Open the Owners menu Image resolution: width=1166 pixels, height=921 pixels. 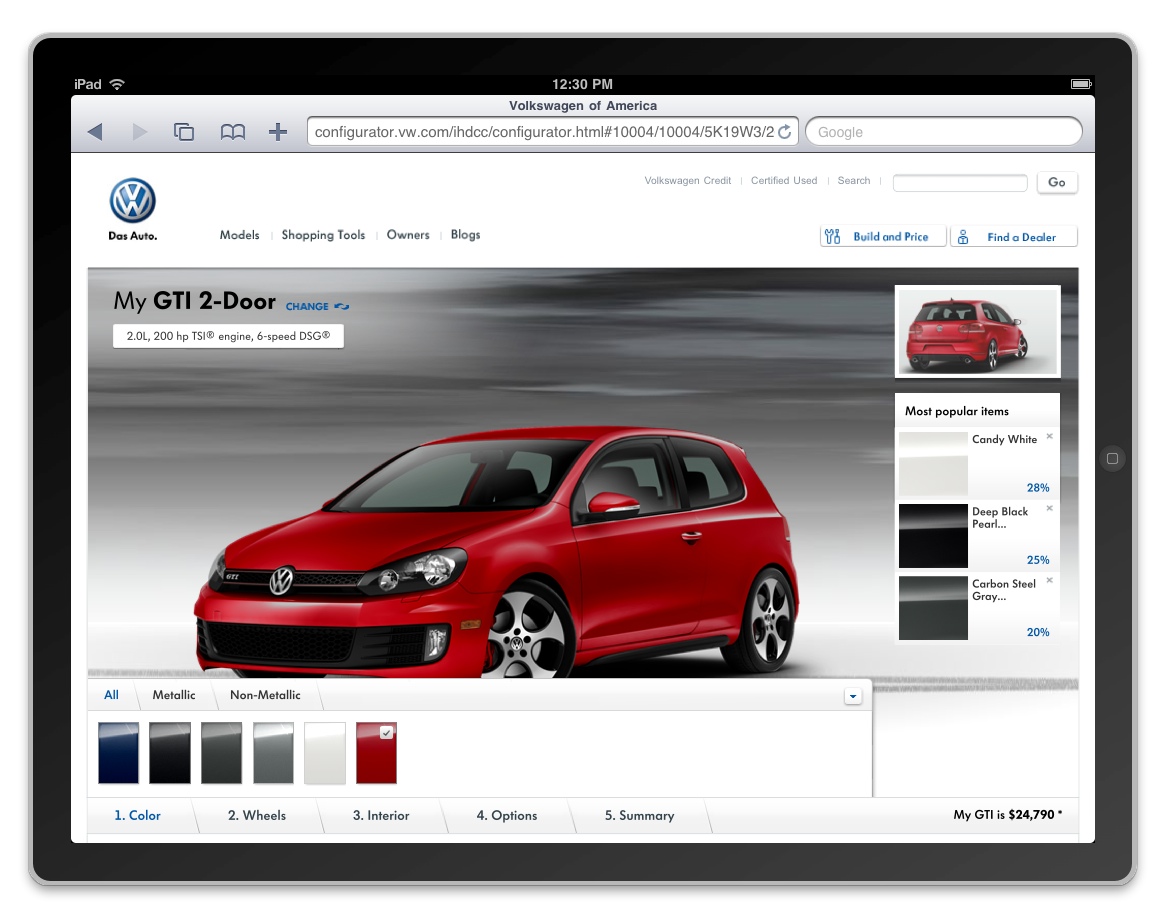click(x=408, y=235)
